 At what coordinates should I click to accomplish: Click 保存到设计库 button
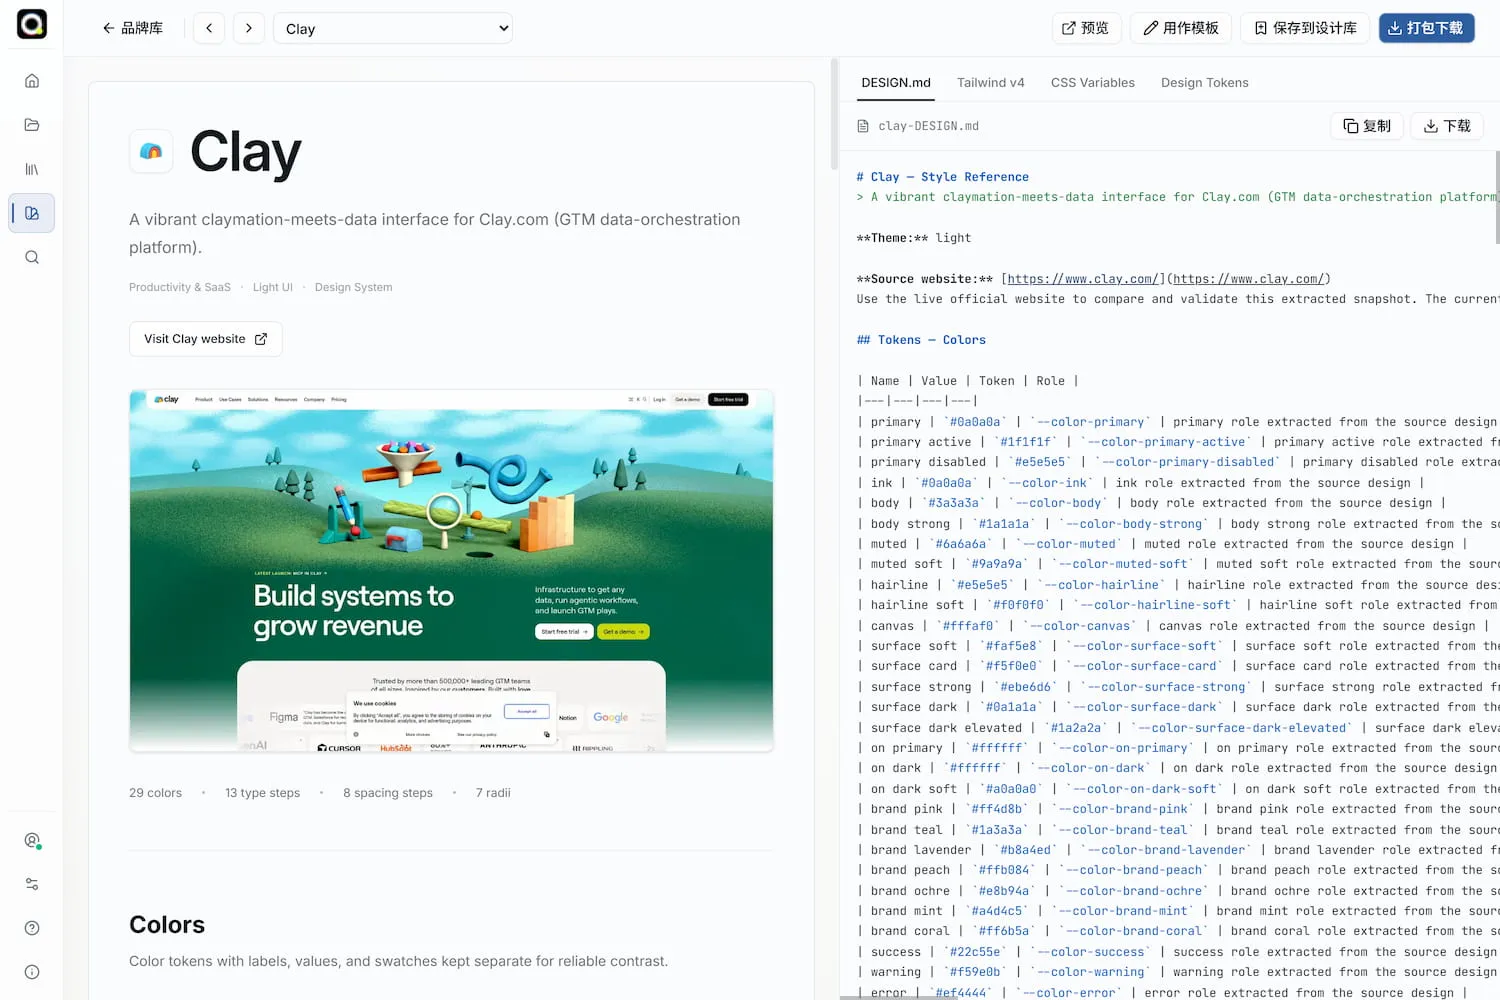click(1305, 28)
